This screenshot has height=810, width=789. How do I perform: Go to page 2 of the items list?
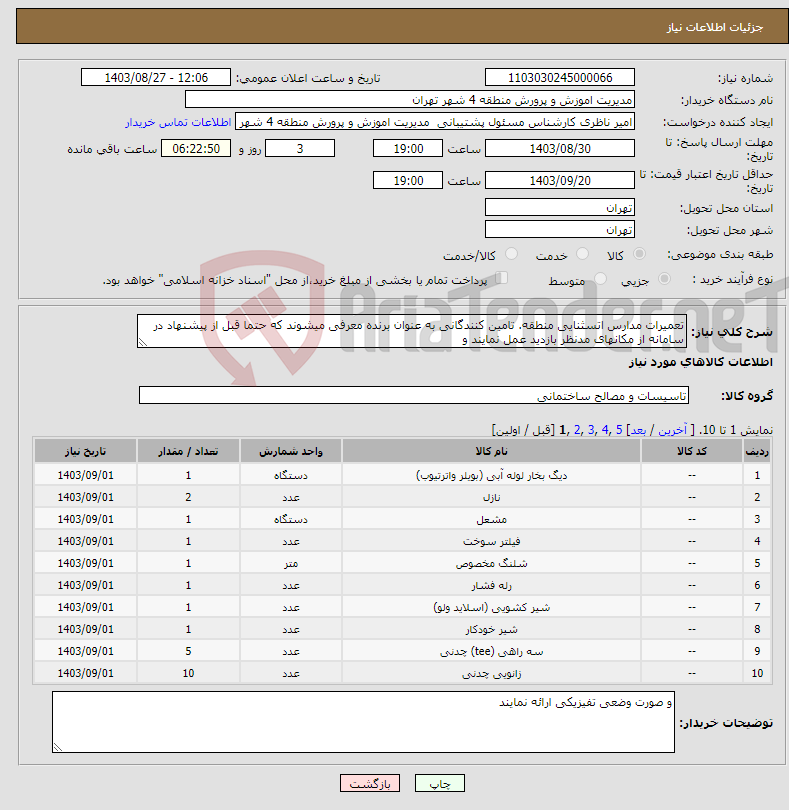coord(577,430)
